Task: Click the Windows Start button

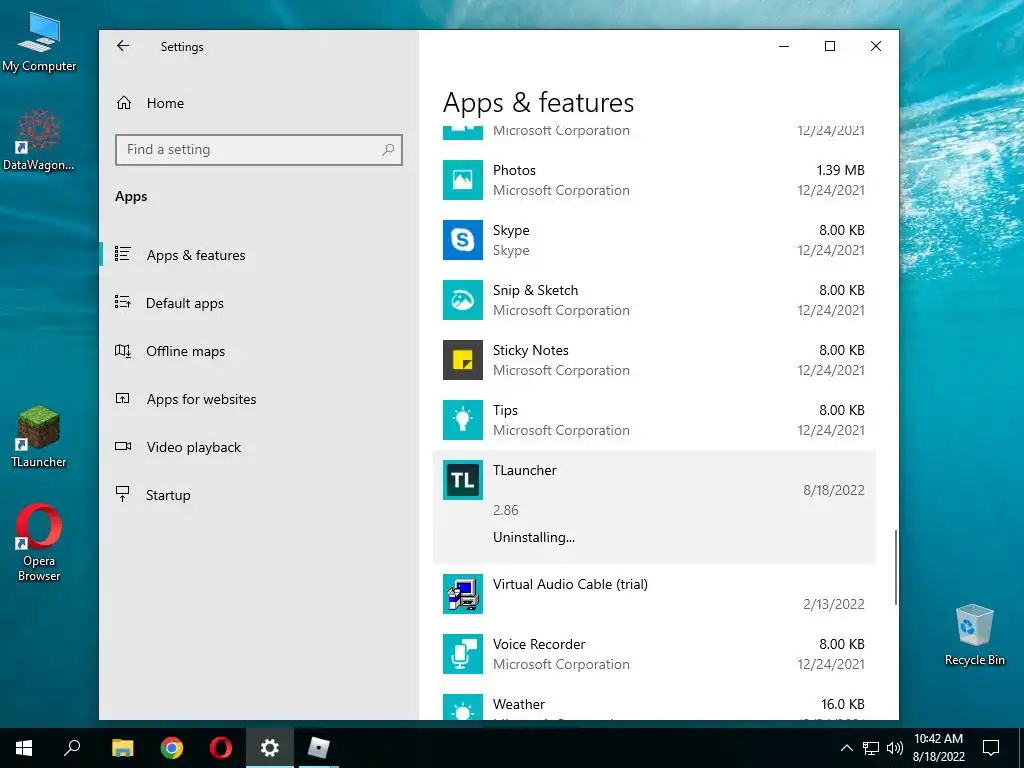Action: (x=24, y=748)
